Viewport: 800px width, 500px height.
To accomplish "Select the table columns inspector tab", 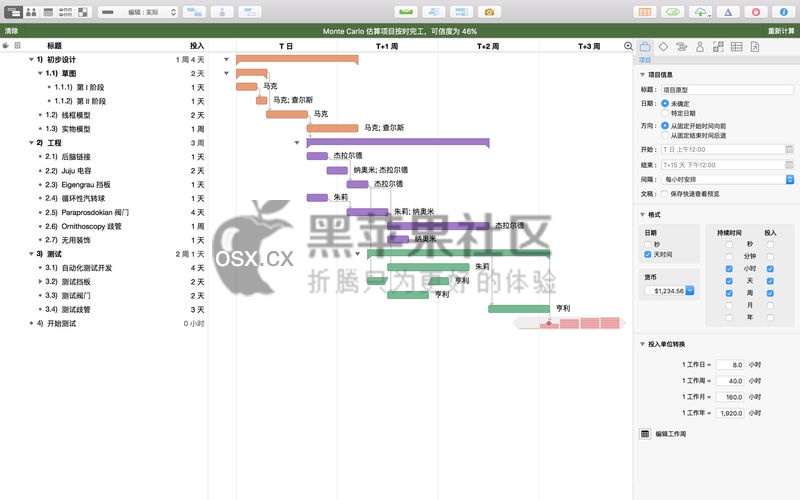I will click(x=736, y=47).
